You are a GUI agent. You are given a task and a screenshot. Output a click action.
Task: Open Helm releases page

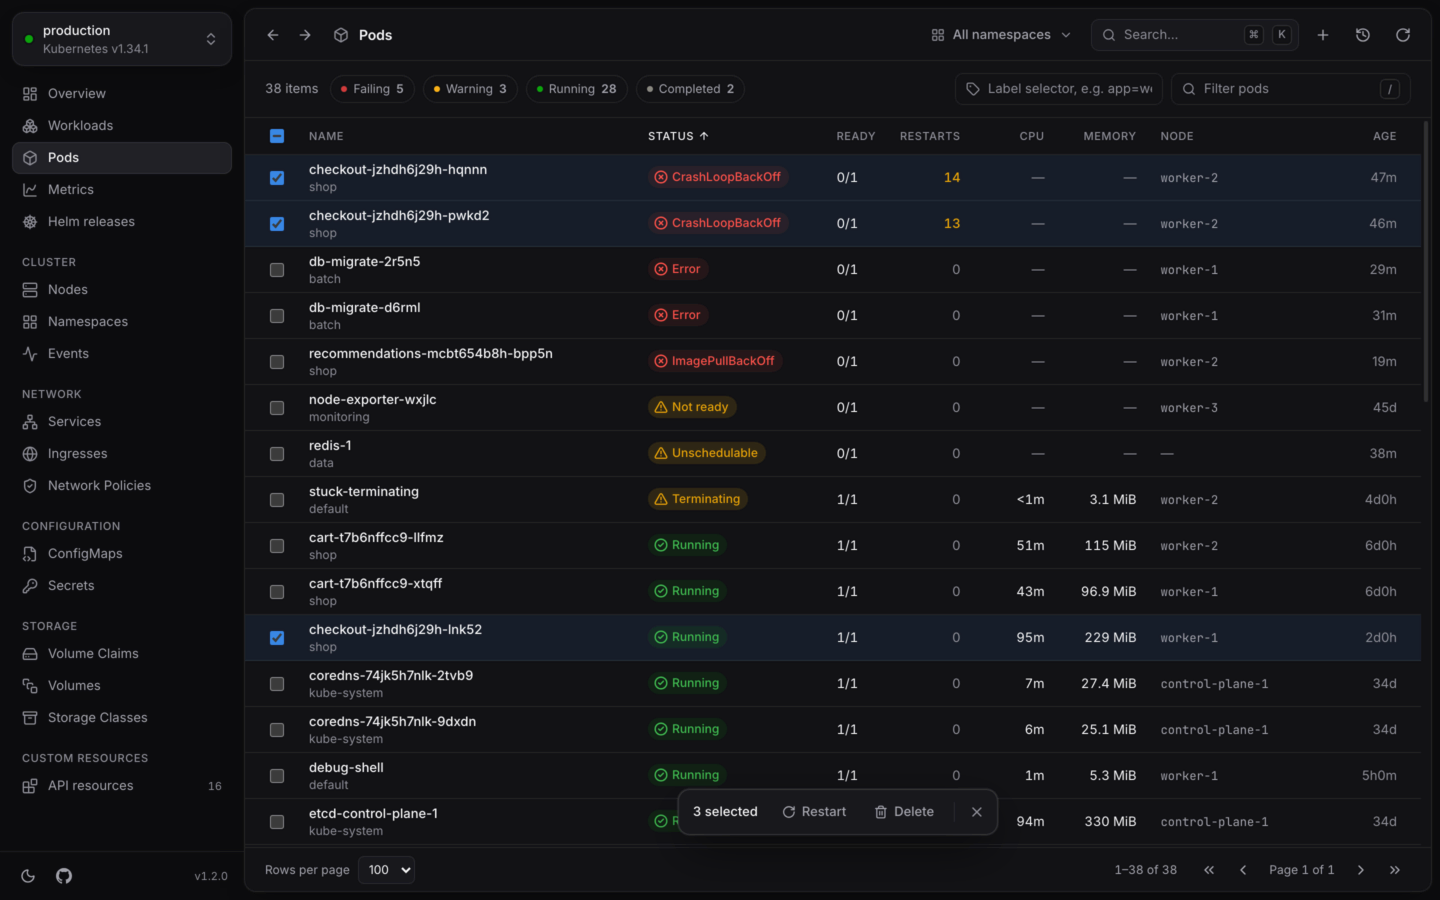click(122, 222)
